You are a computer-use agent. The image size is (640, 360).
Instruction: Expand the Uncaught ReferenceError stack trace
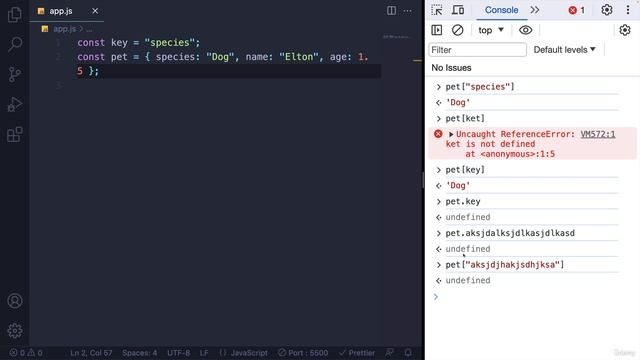451,134
